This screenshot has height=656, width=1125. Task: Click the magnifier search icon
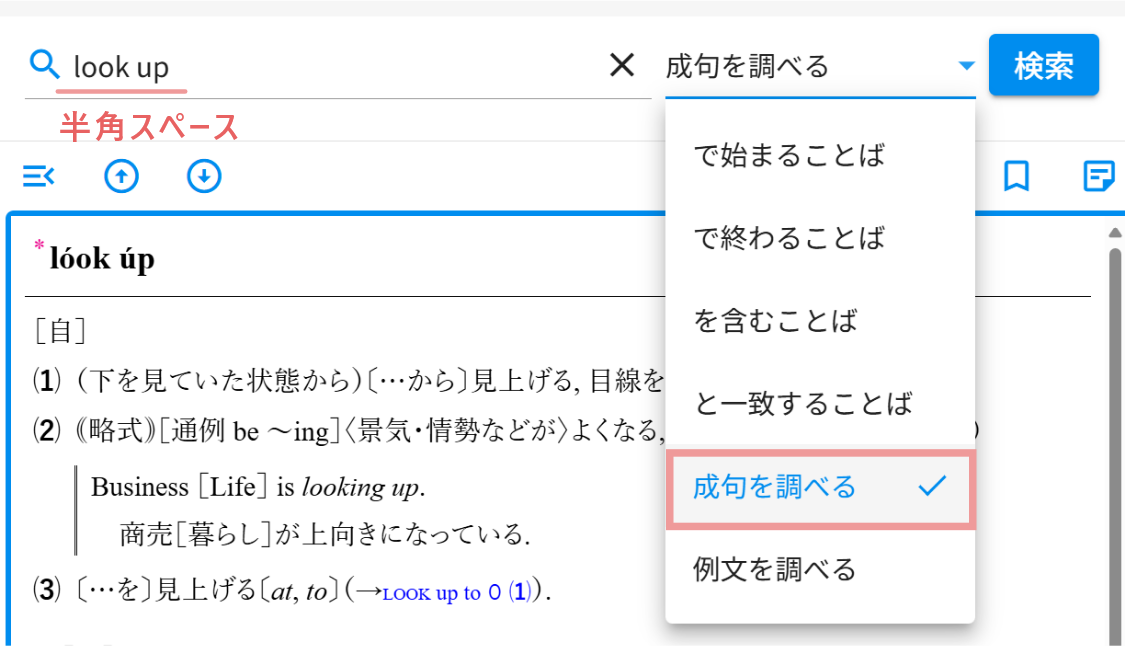(x=44, y=65)
